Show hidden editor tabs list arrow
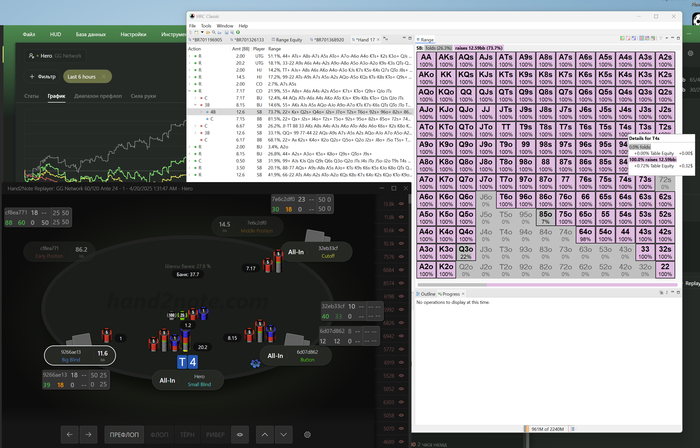Viewport: 700px width, 448px height. 385,39
